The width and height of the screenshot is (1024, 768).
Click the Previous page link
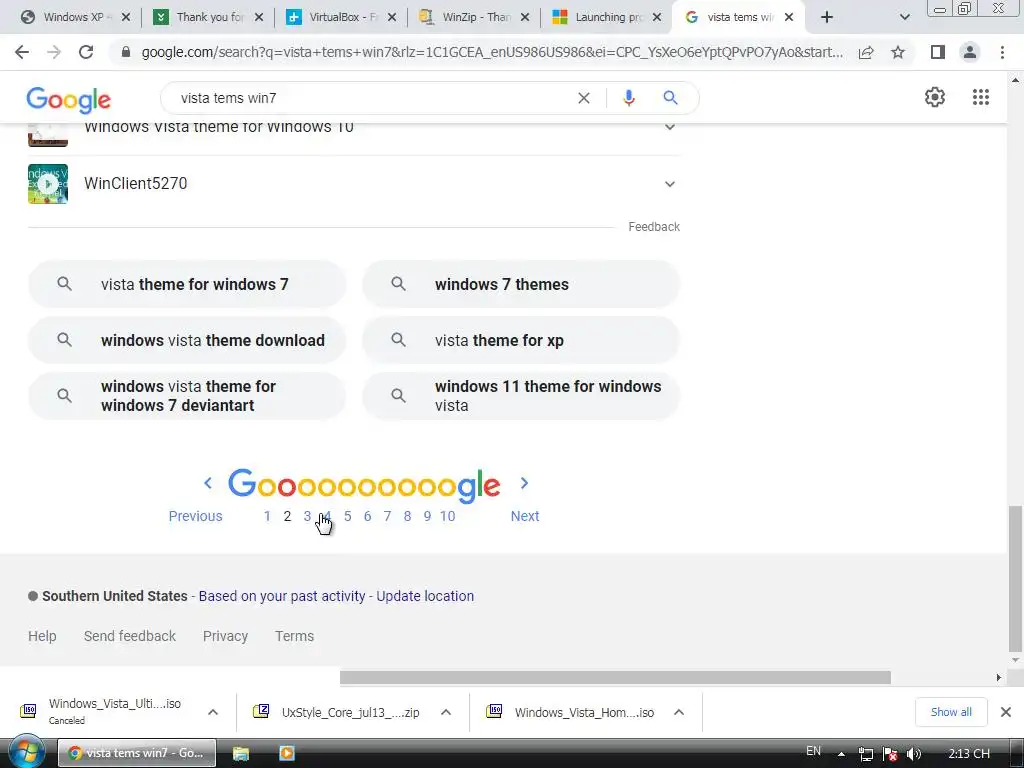click(x=195, y=516)
